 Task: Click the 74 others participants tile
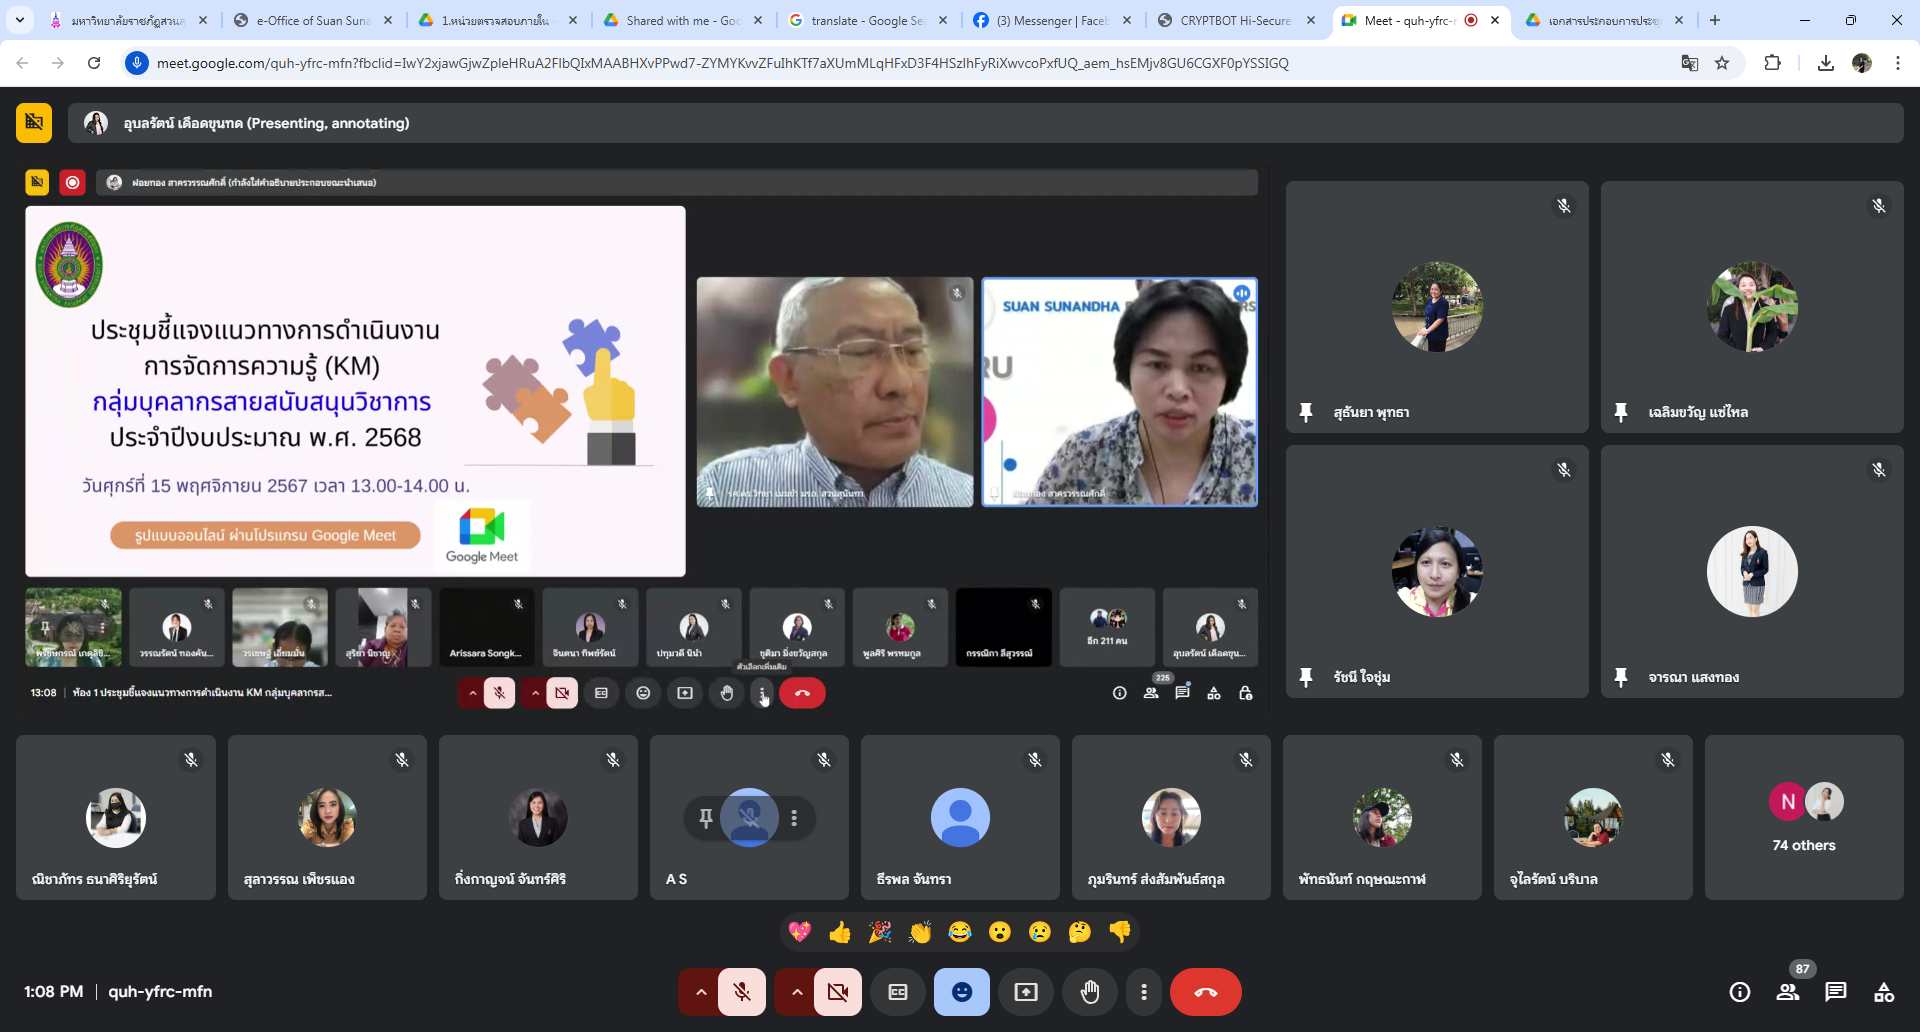point(1804,818)
